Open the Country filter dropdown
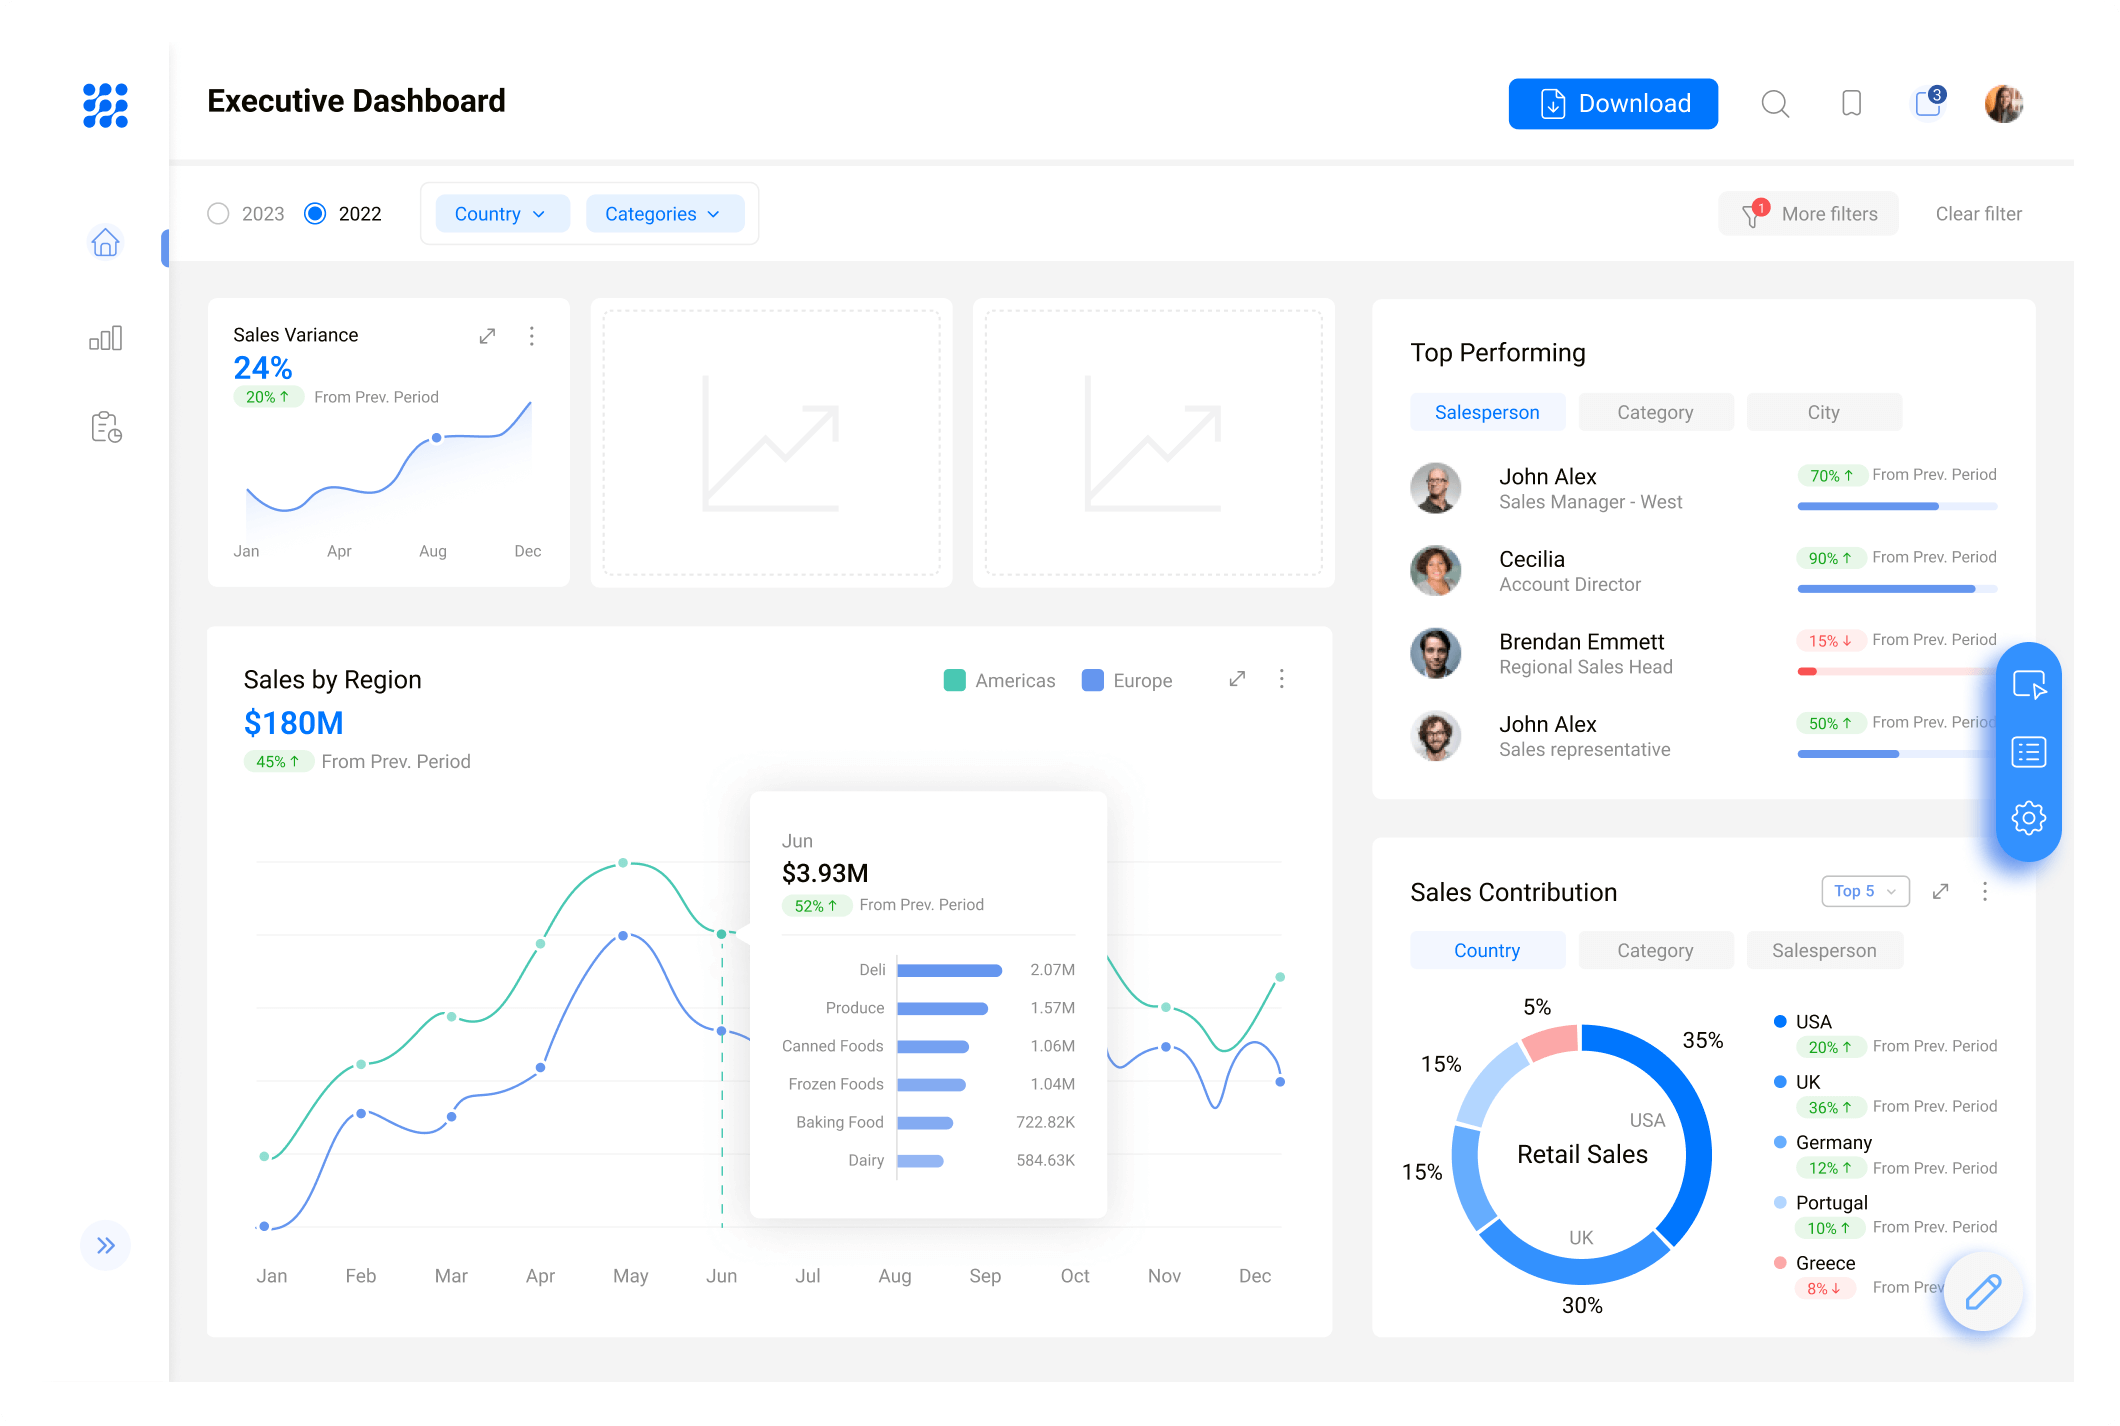 502,214
